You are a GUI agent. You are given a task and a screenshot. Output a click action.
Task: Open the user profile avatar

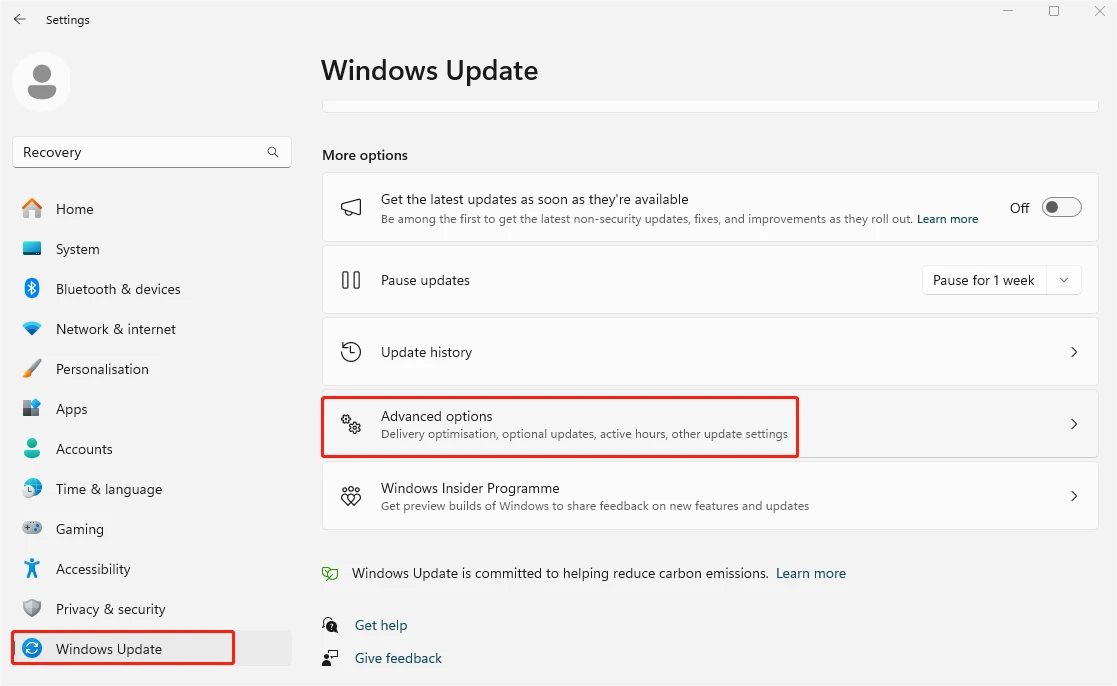point(41,82)
